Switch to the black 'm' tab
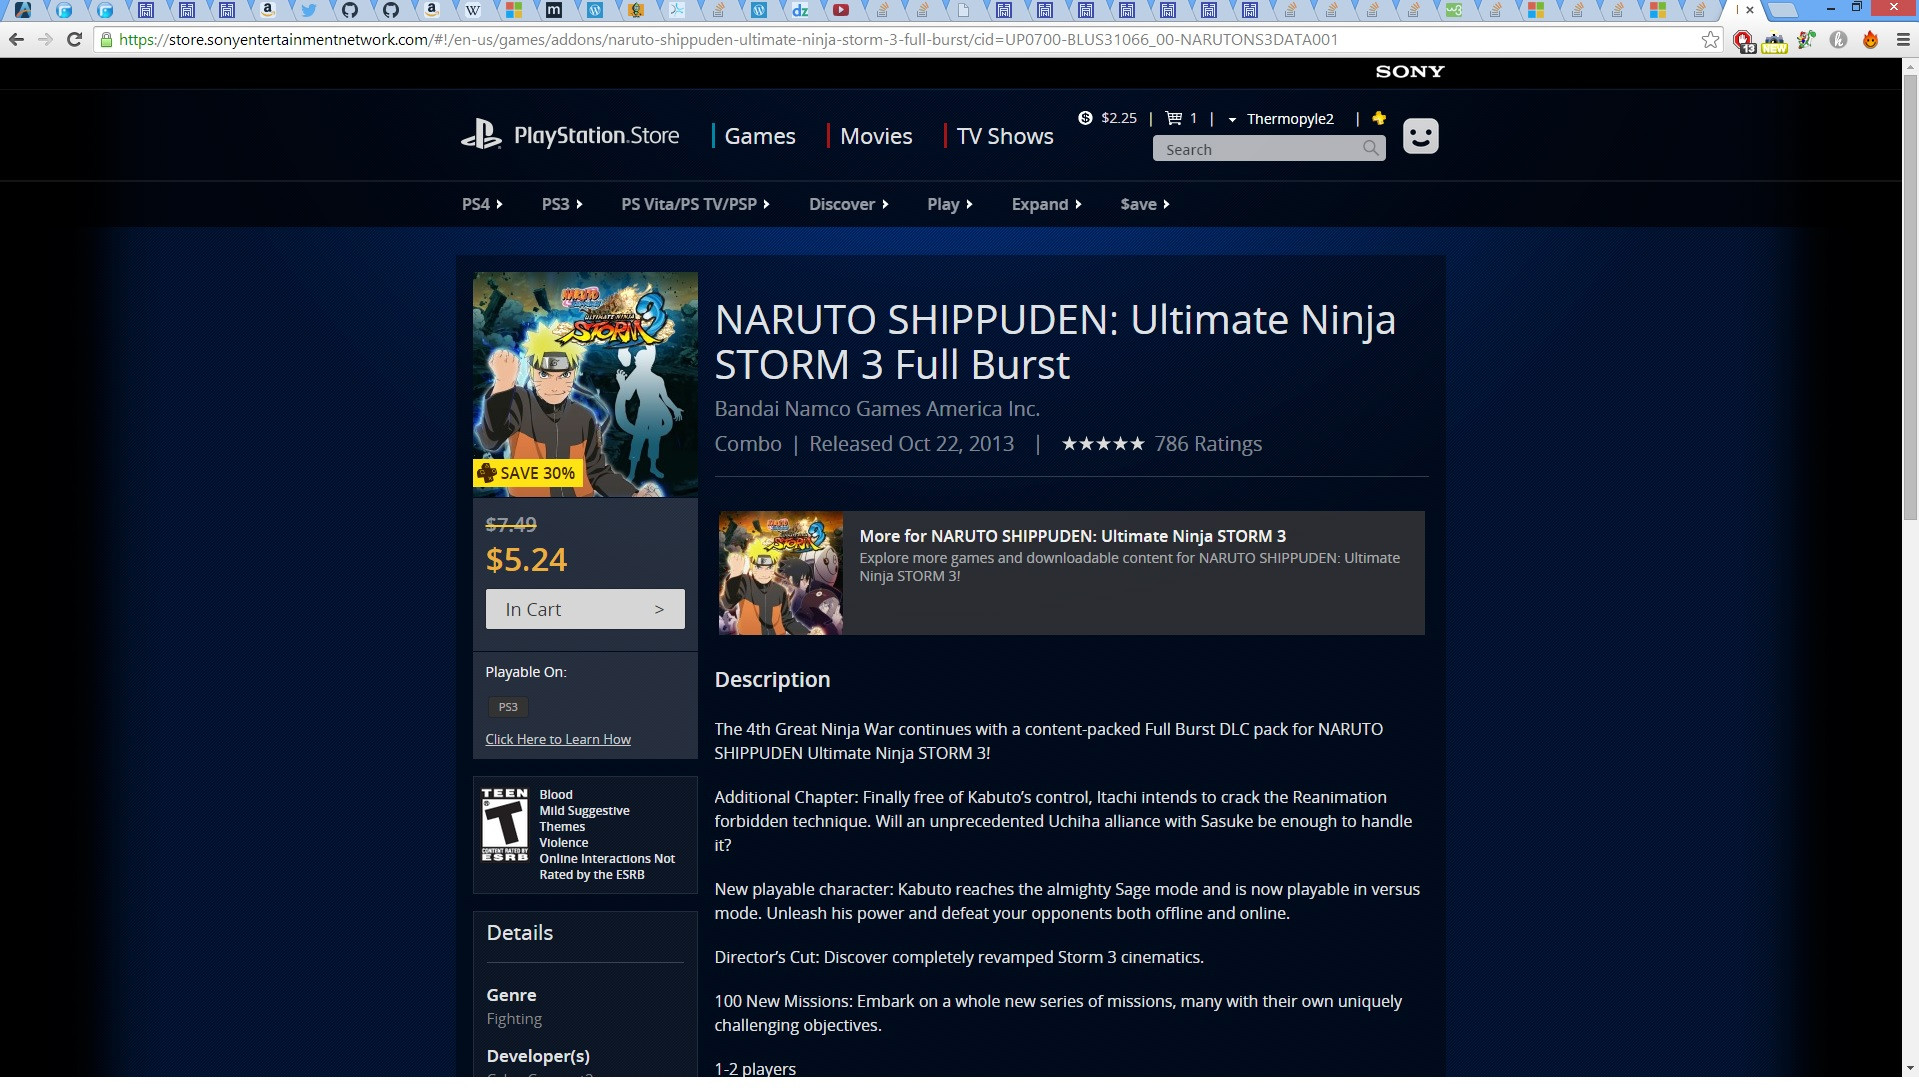 [554, 10]
